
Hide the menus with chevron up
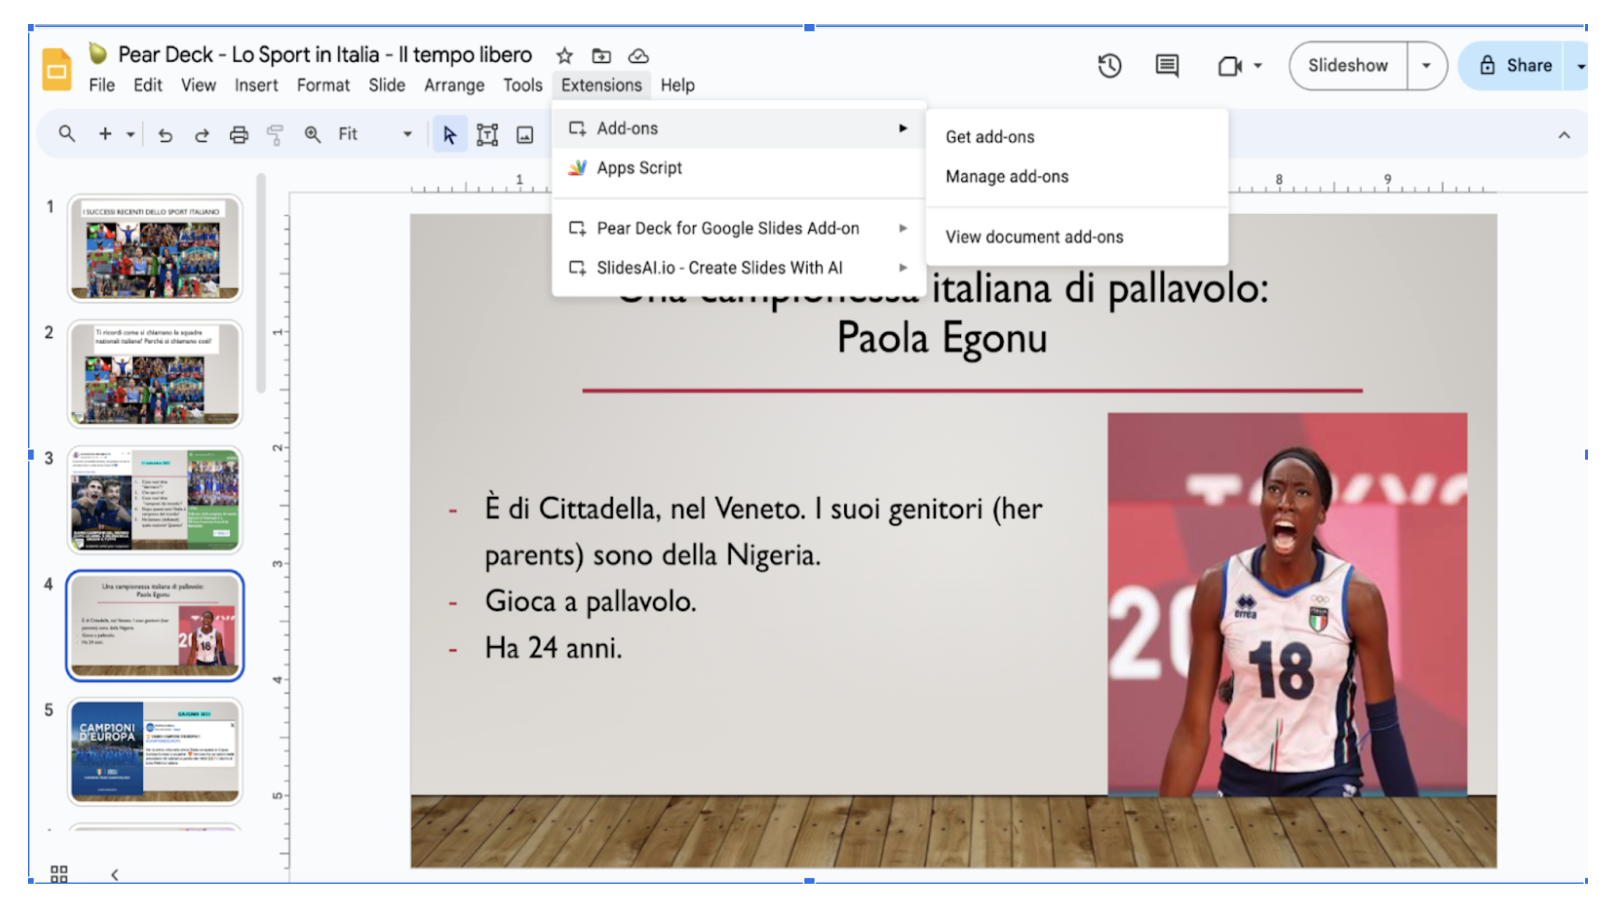point(1564,135)
